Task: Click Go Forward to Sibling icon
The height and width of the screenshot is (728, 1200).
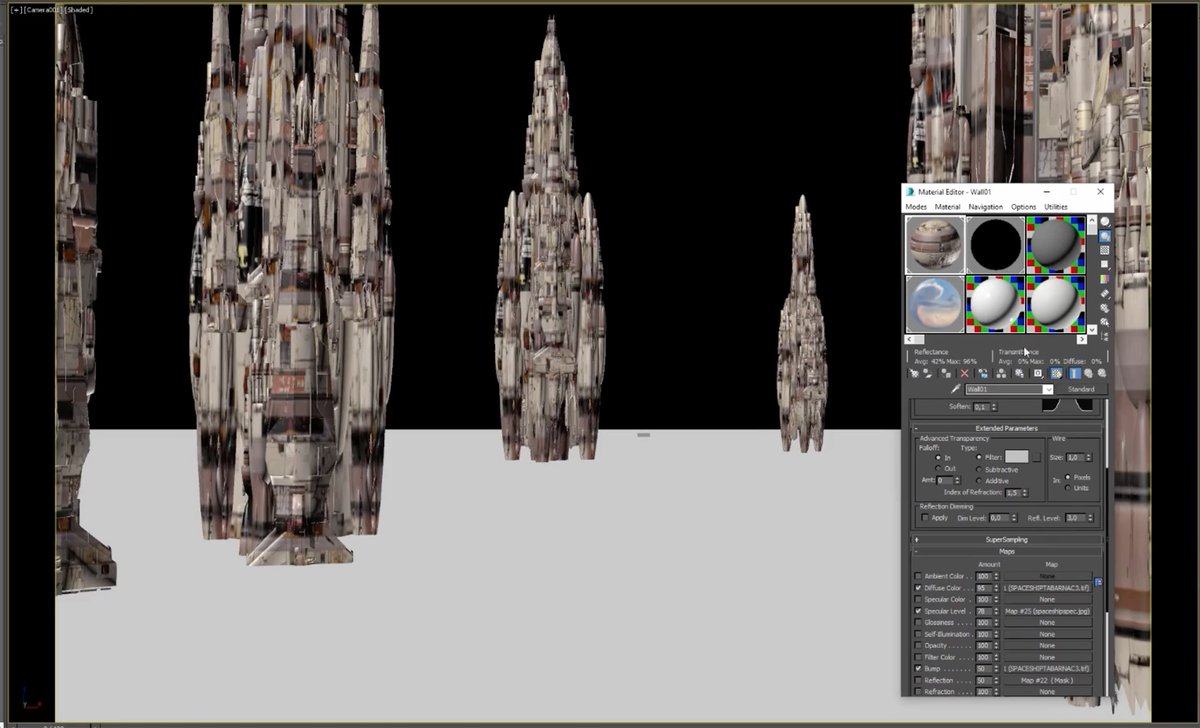Action: click(x=1101, y=373)
